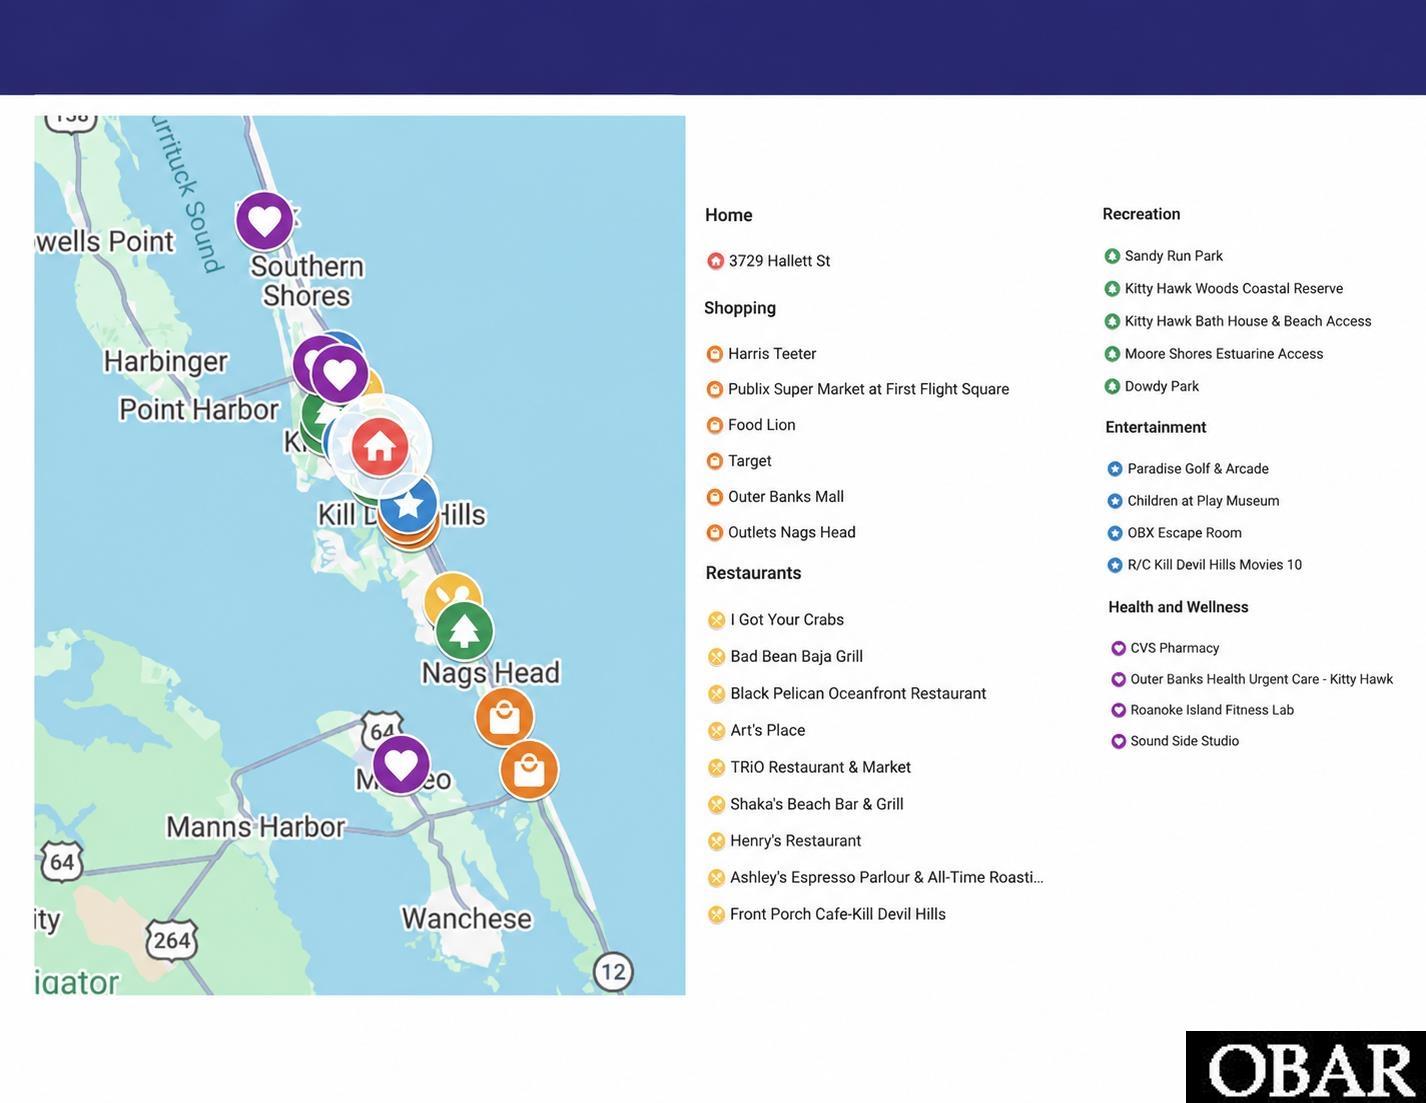The width and height of the screenshot is (1426, 1103).
Task: Click the restaurant icon beside Black Pelican Oceanfront Restaurant
Action: pos(716,694)
